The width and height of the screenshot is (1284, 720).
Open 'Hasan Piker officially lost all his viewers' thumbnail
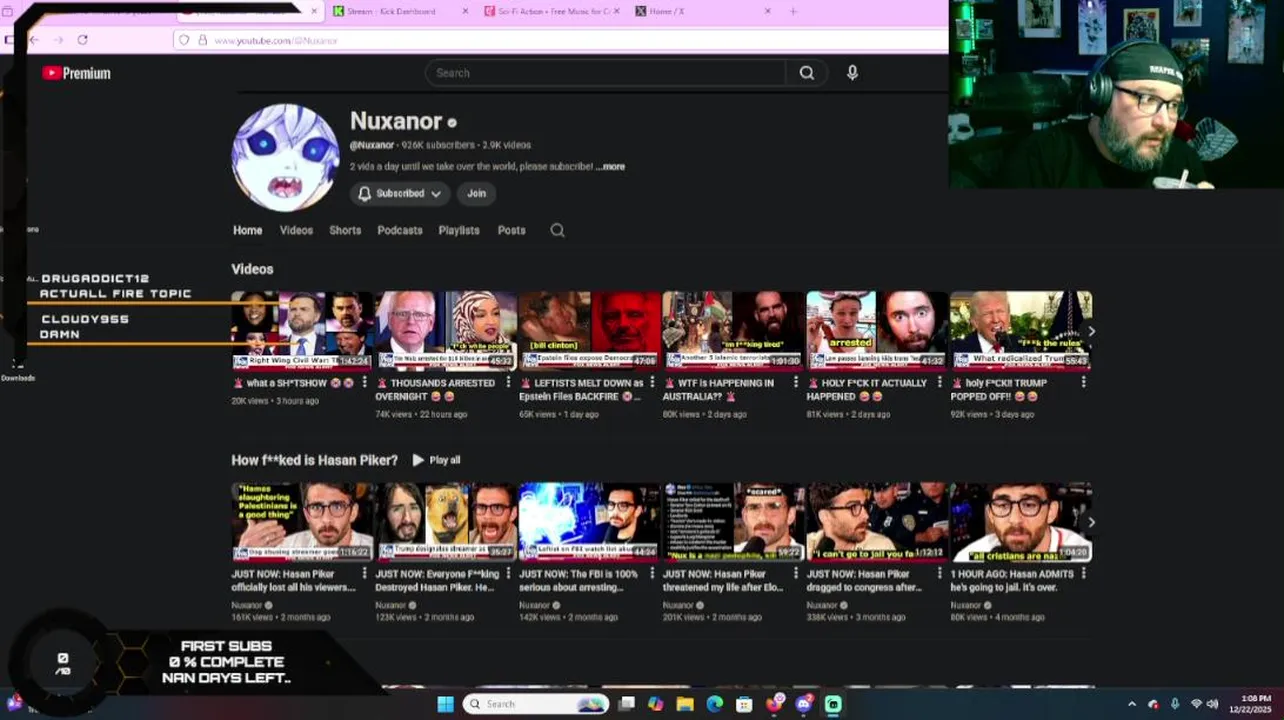tap(301, 522)
